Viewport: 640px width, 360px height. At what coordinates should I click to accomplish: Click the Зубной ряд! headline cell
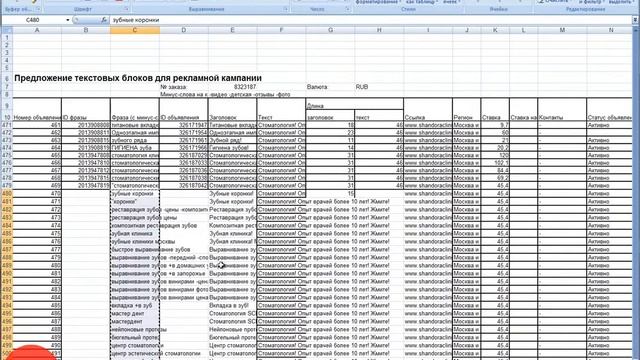pos(233,140)
